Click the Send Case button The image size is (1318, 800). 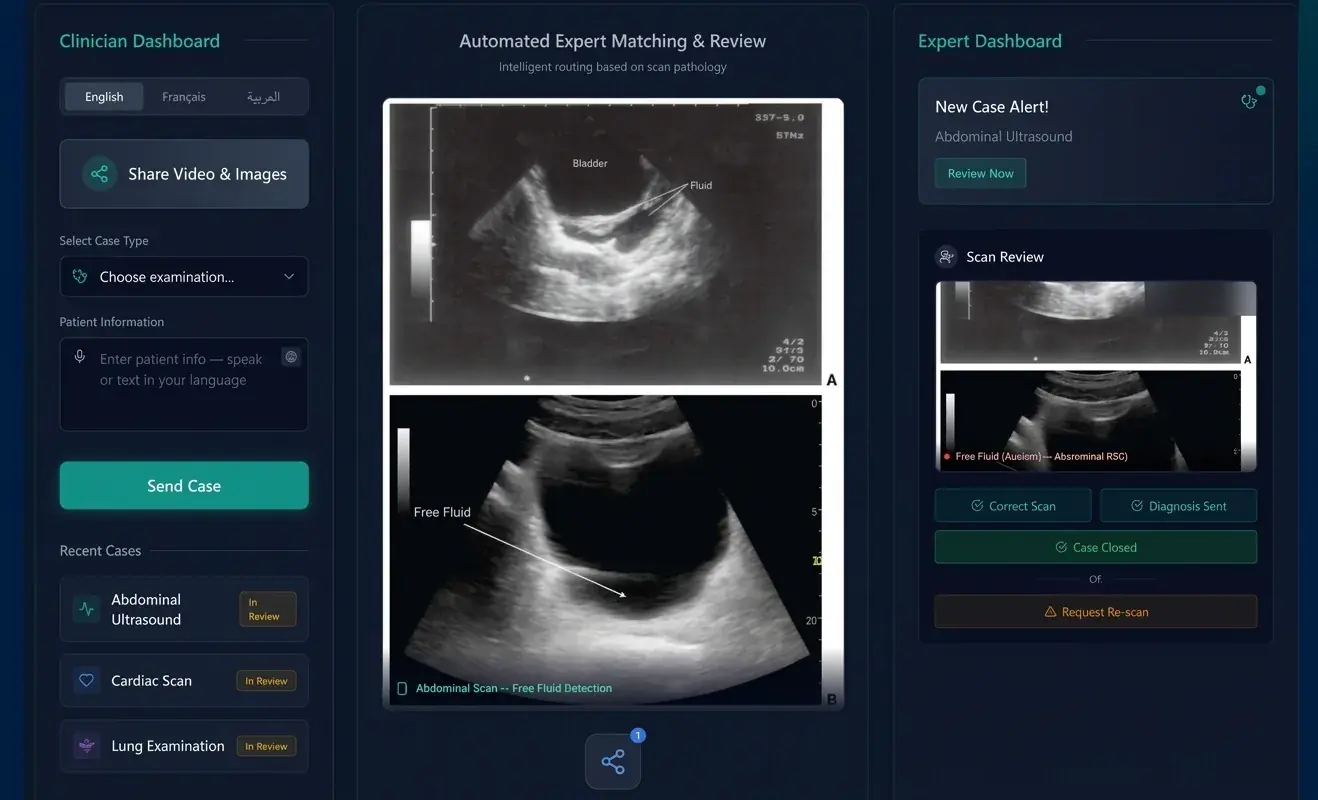pyautogui.click(x=184, y=485)
